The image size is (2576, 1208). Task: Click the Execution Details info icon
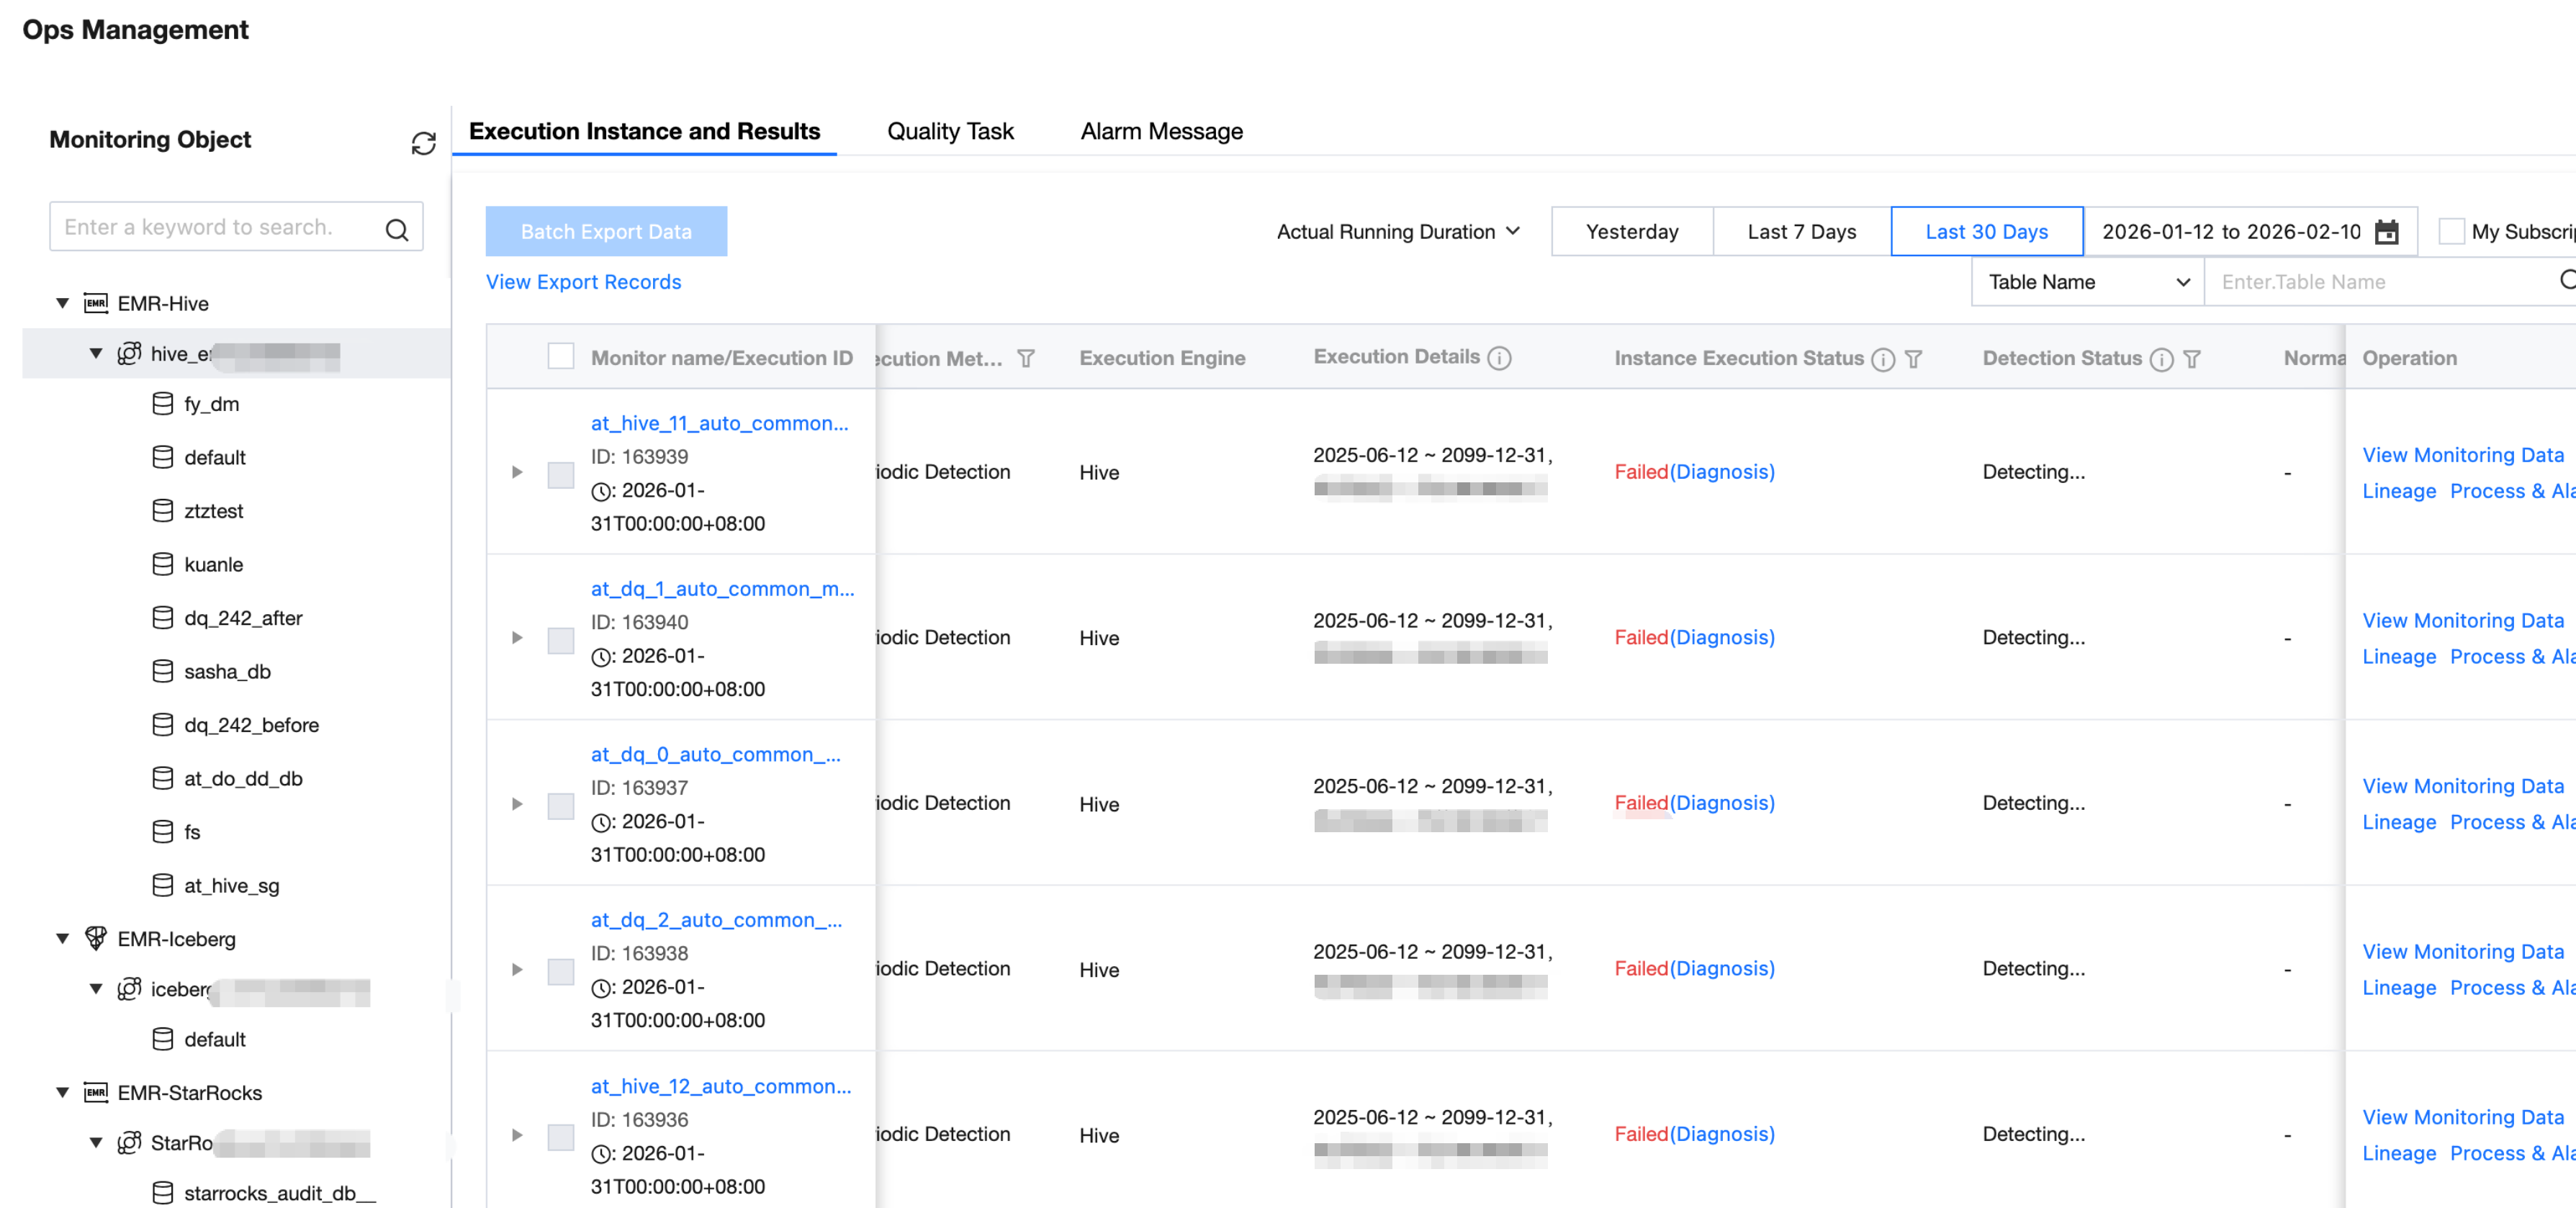coord(1498,358)
